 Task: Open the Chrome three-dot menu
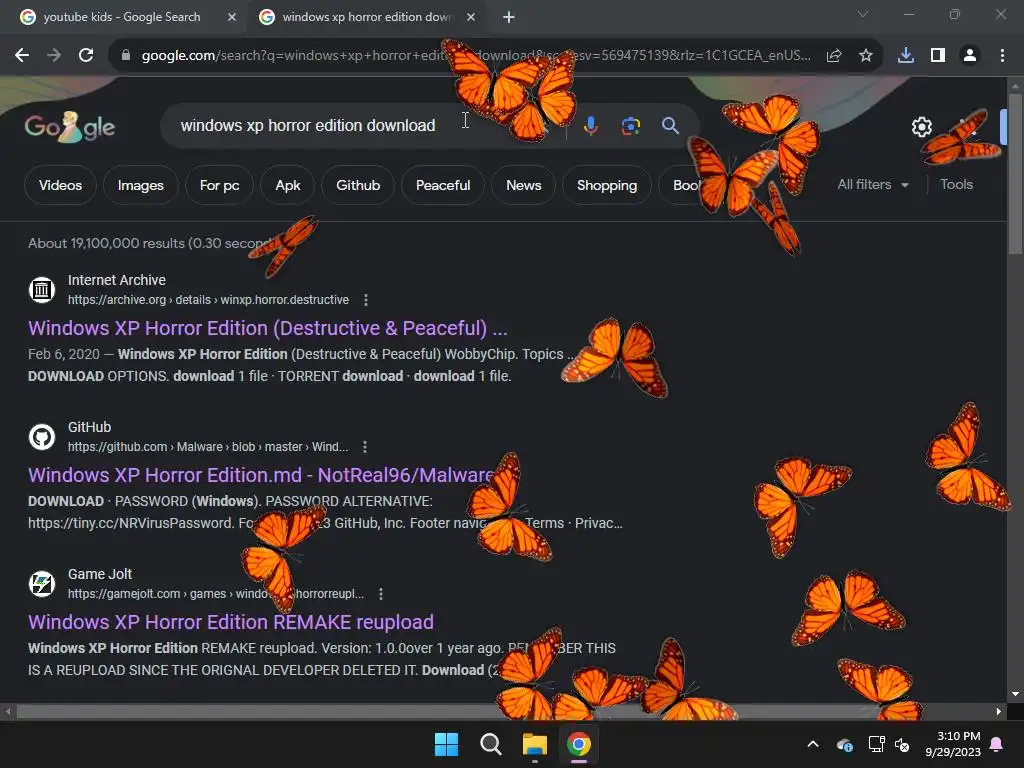[1002, 56]
